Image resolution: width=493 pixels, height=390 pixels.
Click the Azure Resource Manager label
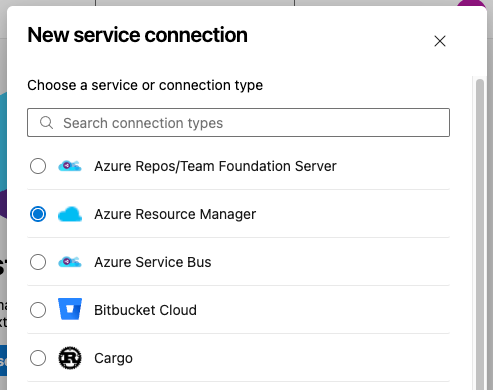[175, 214]
